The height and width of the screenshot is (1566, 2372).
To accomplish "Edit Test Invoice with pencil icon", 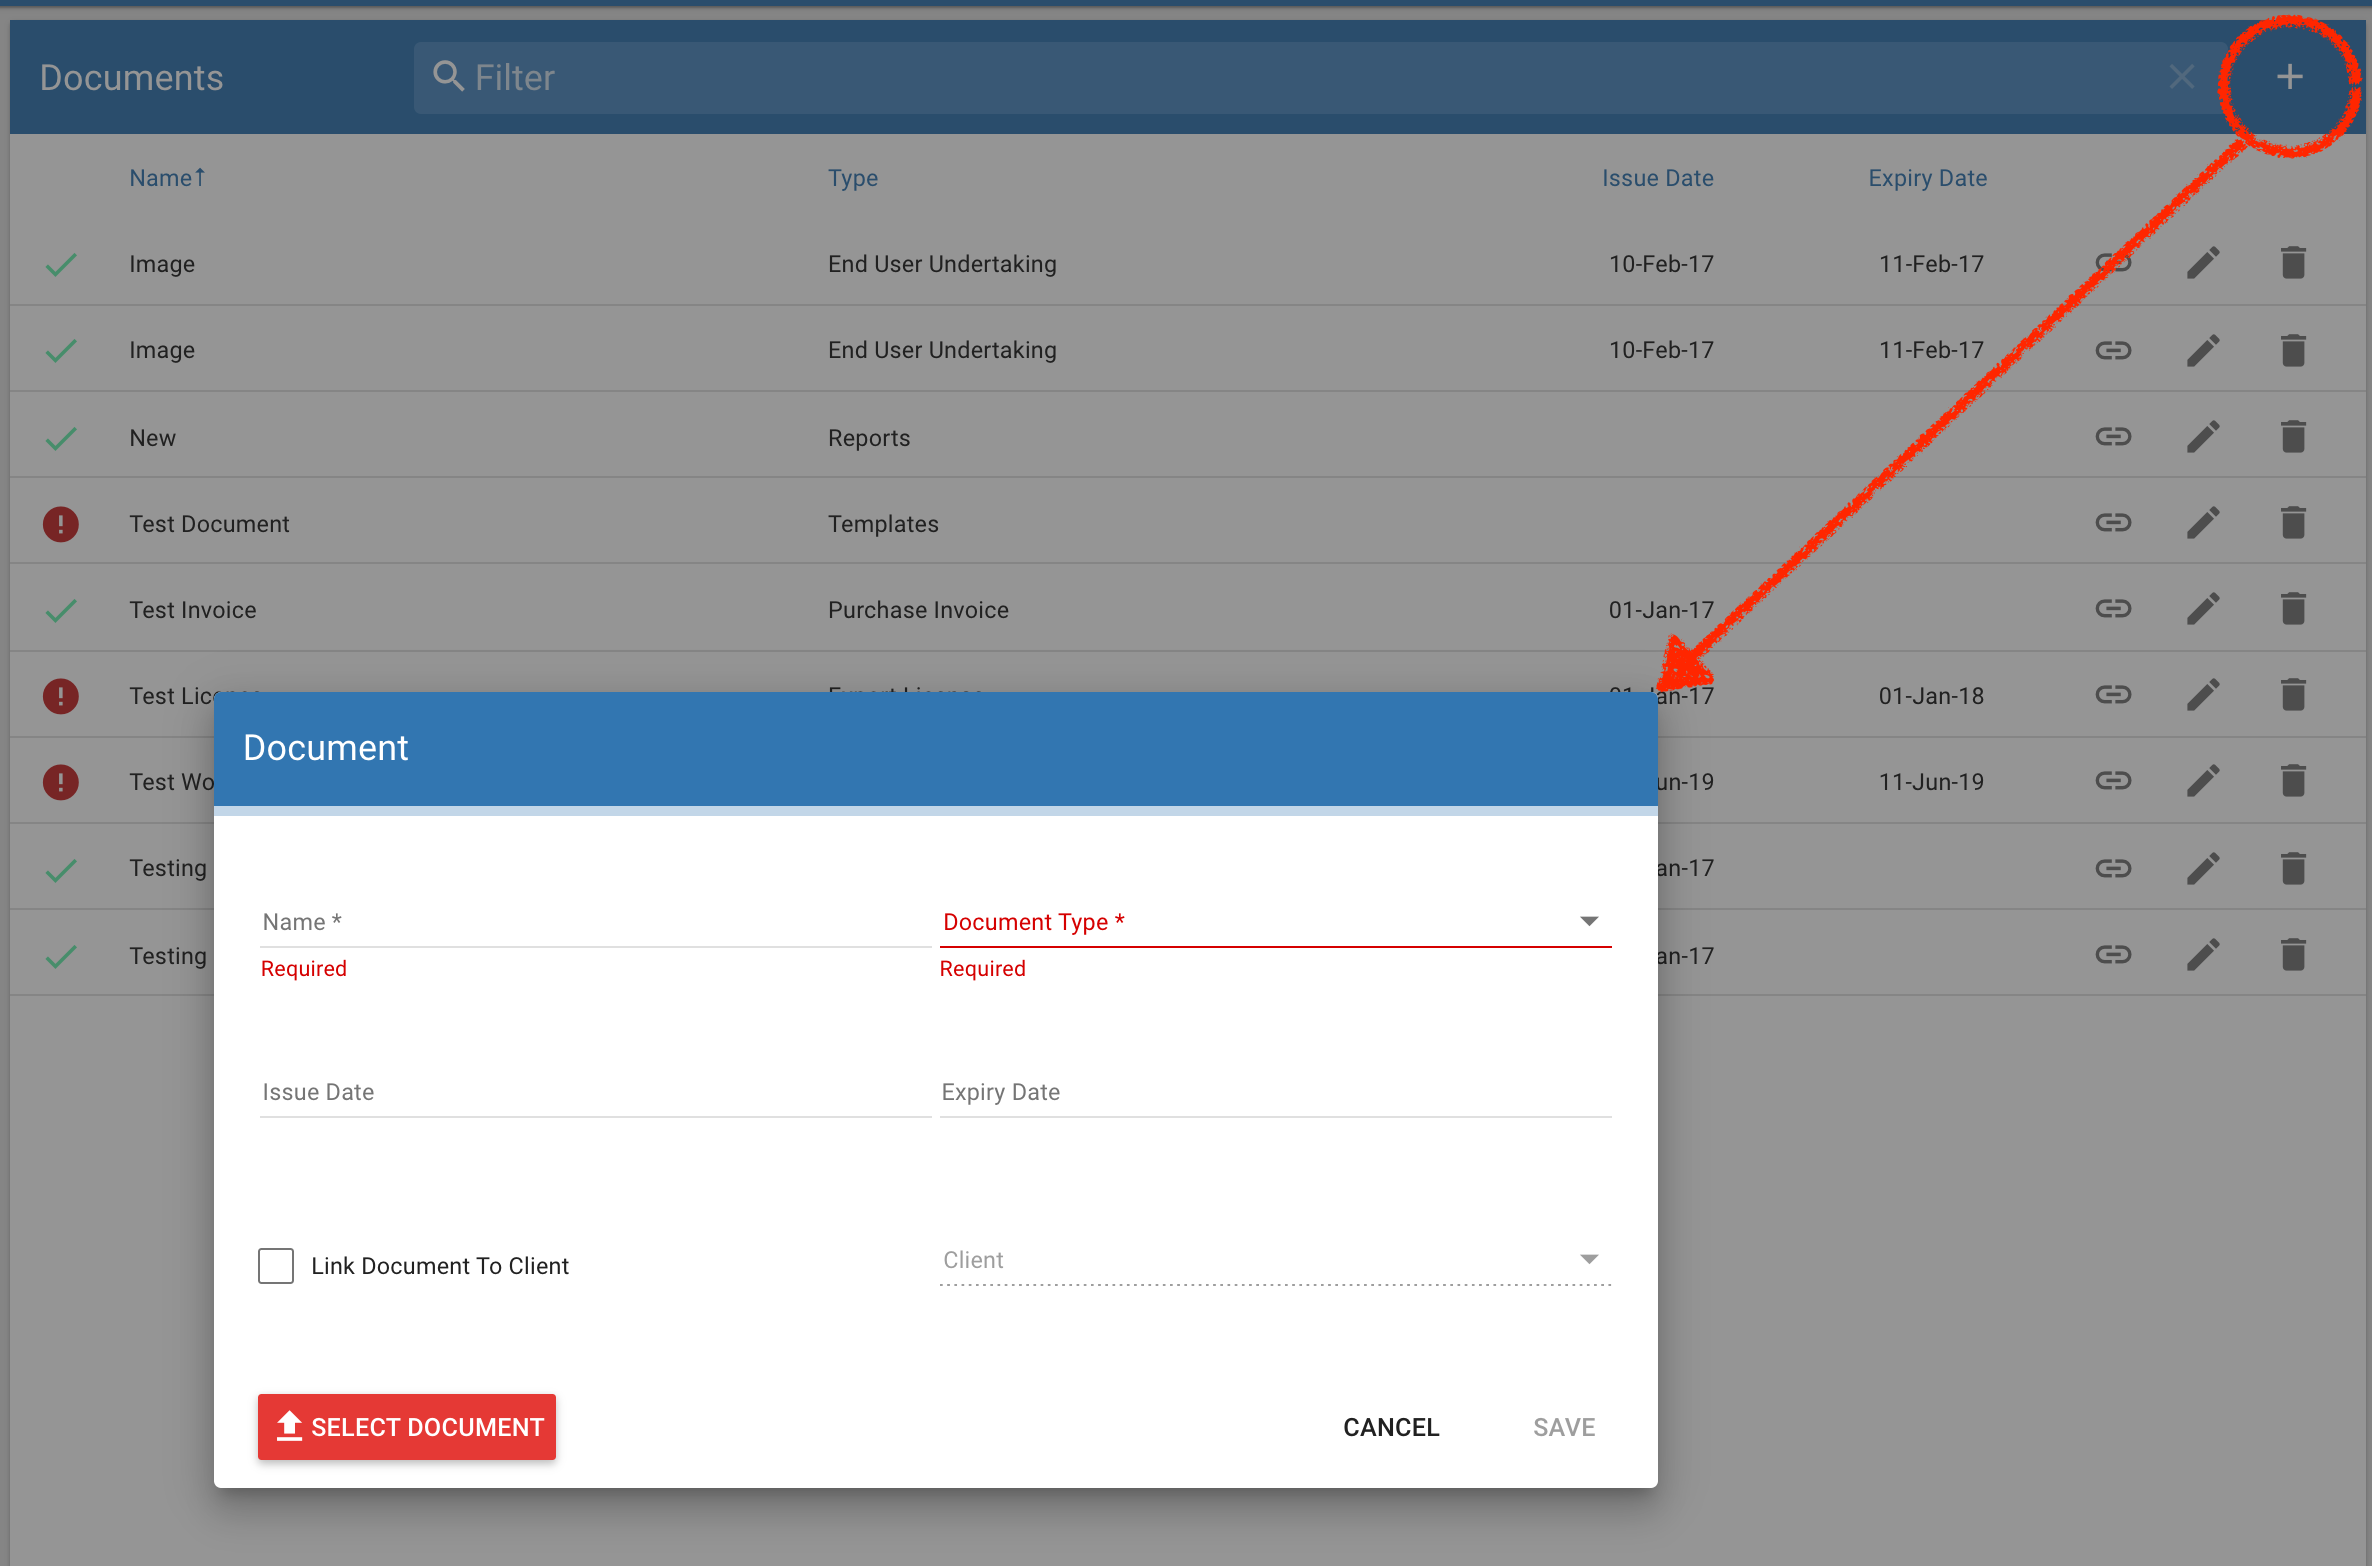I will [2203, 608].
